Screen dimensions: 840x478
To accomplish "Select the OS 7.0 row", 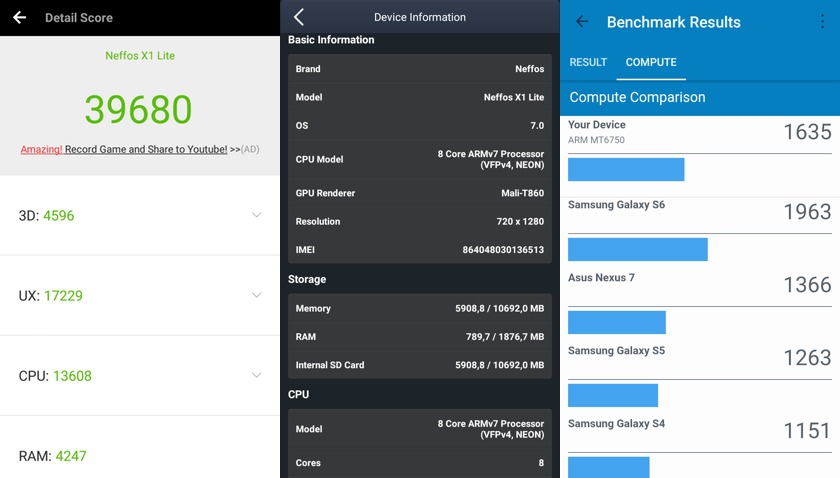I will (420, 125).
